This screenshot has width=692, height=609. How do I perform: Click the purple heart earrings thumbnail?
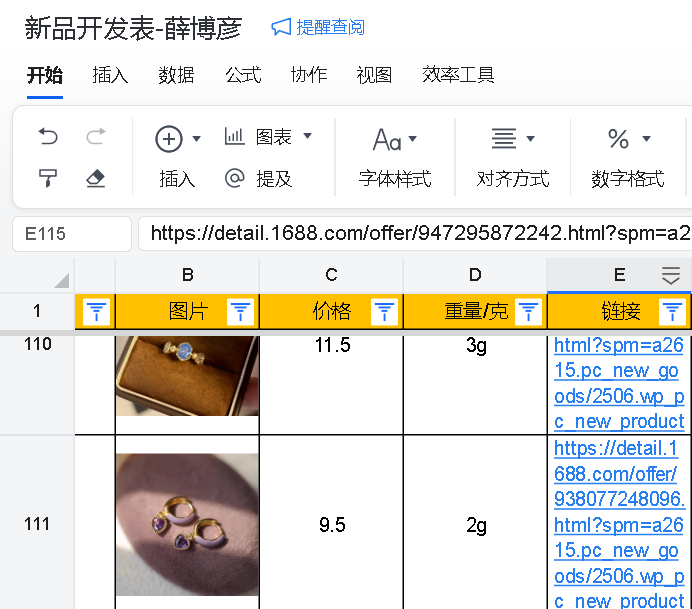[187, 524]
